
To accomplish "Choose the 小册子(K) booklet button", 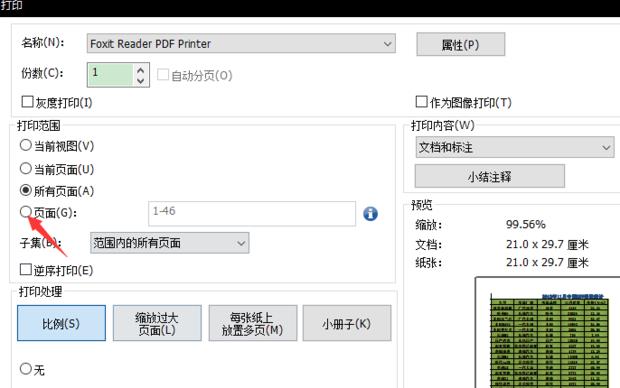I will [347, 323].
